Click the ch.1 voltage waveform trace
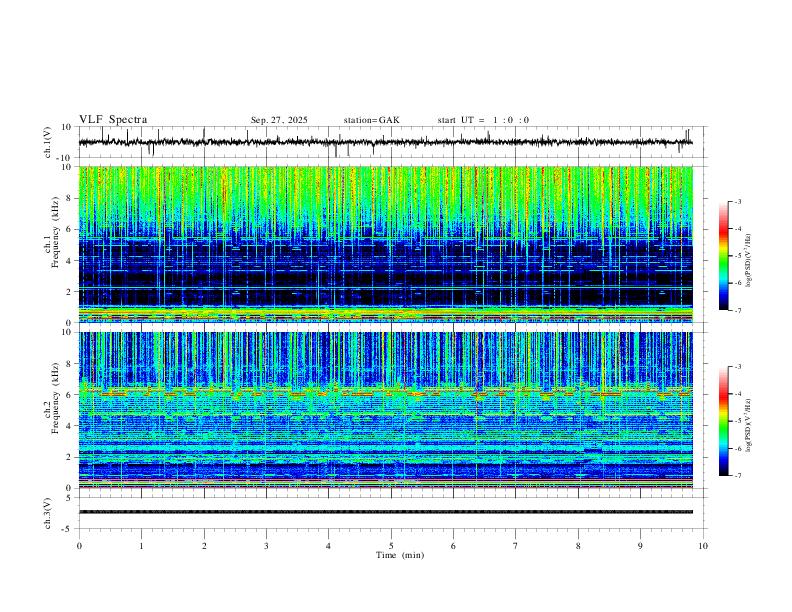This screenshot has height=612, width=792. 385,142
